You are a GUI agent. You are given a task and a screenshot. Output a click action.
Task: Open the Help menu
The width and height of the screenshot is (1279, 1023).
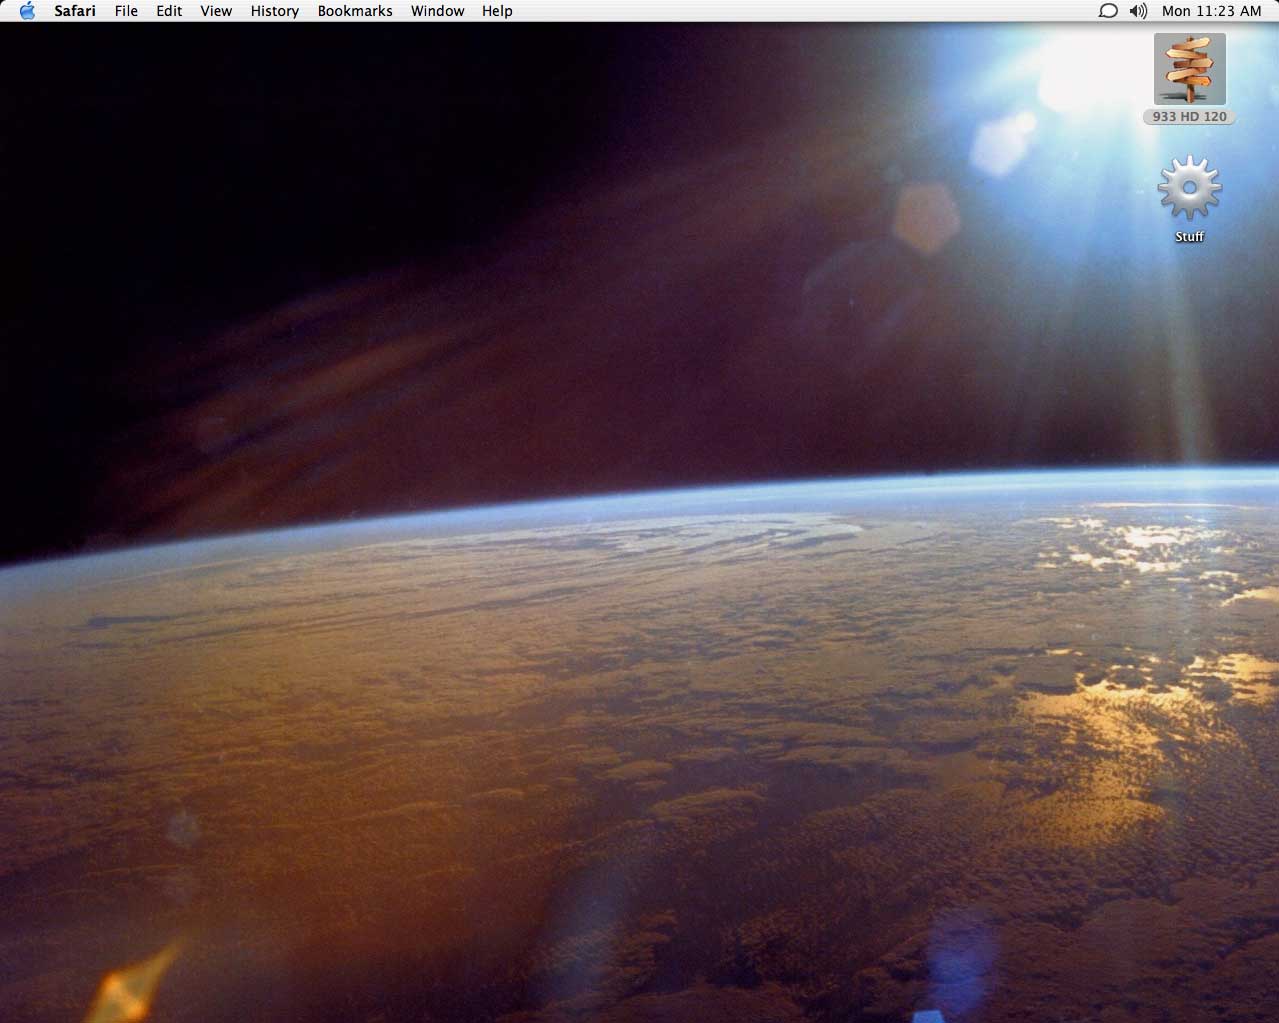tap(497, 11)
